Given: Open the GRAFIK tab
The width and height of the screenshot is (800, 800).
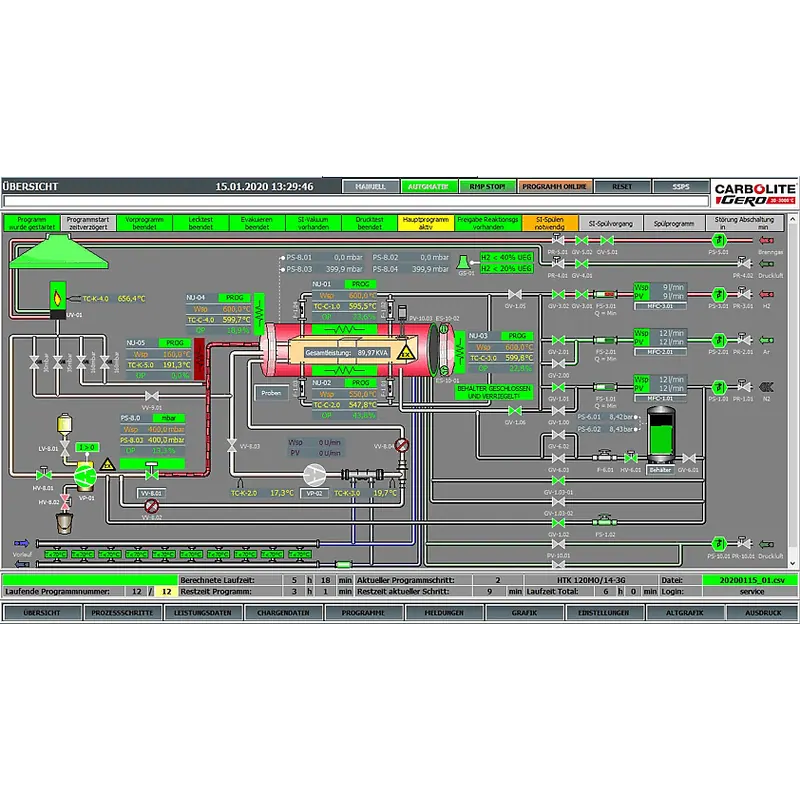Looking at the screenshot, I should (524, 613).
